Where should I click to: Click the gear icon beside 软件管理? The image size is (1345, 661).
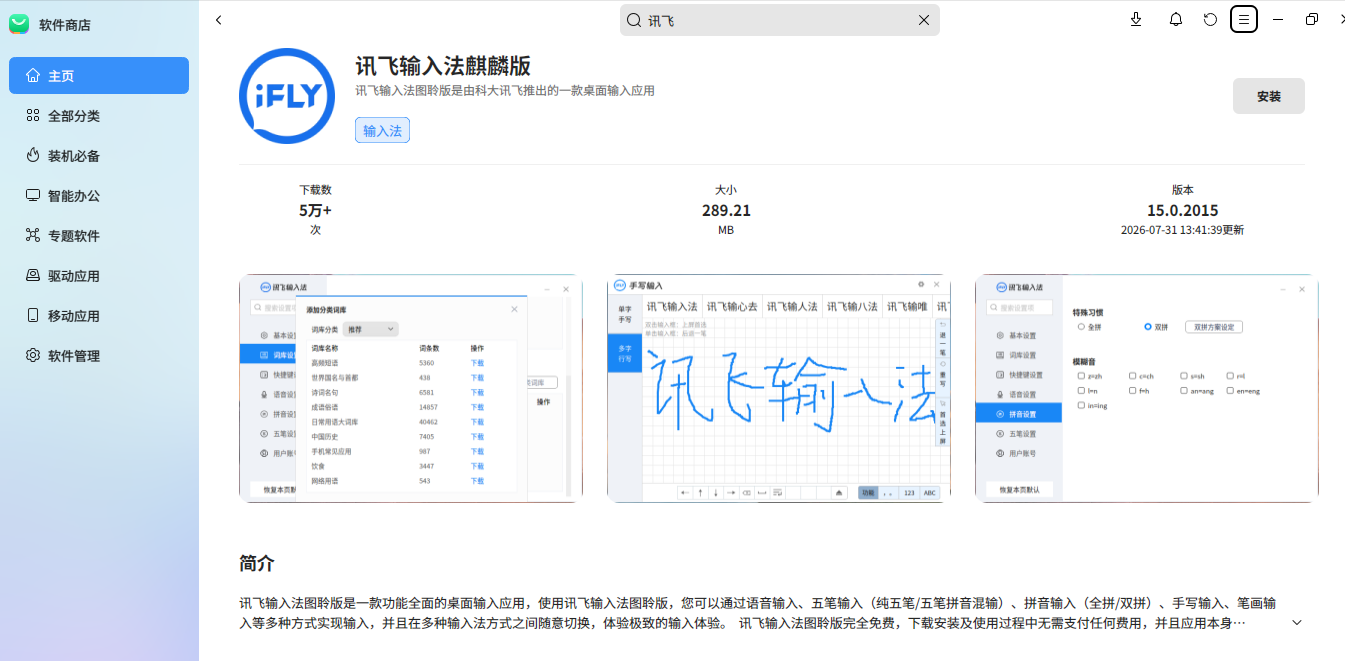[x=33, y=356]
